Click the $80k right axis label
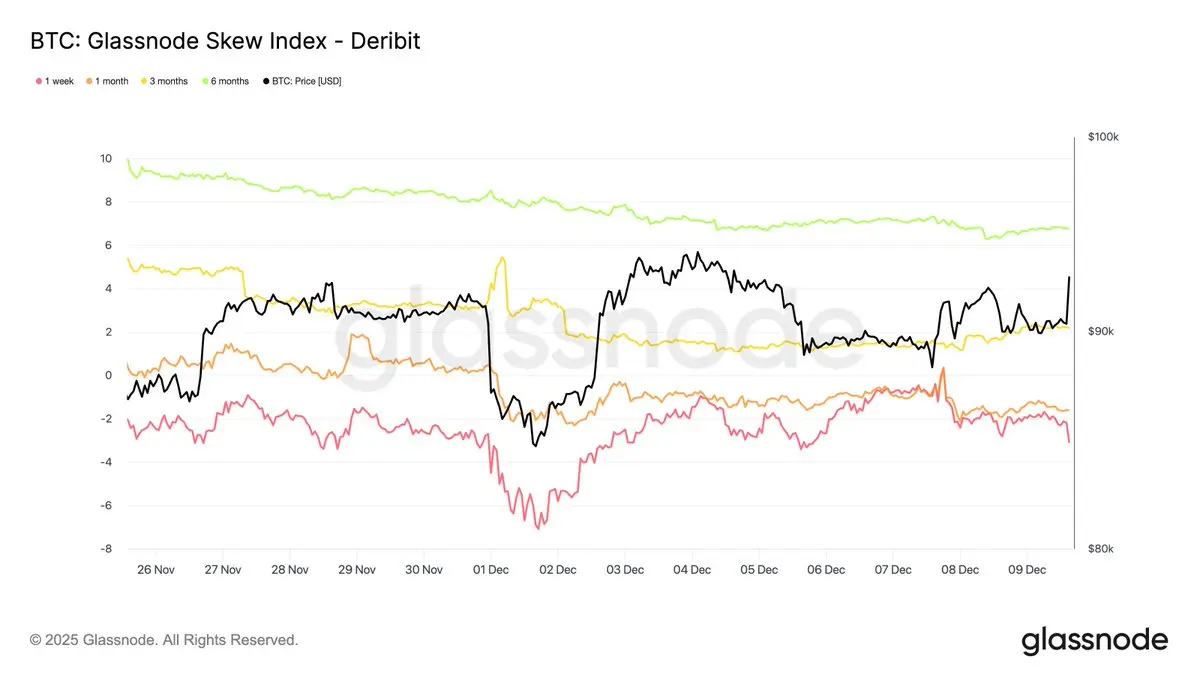Image resolution: width=1200 pixels, height=675 pixels. point(1101,549)
